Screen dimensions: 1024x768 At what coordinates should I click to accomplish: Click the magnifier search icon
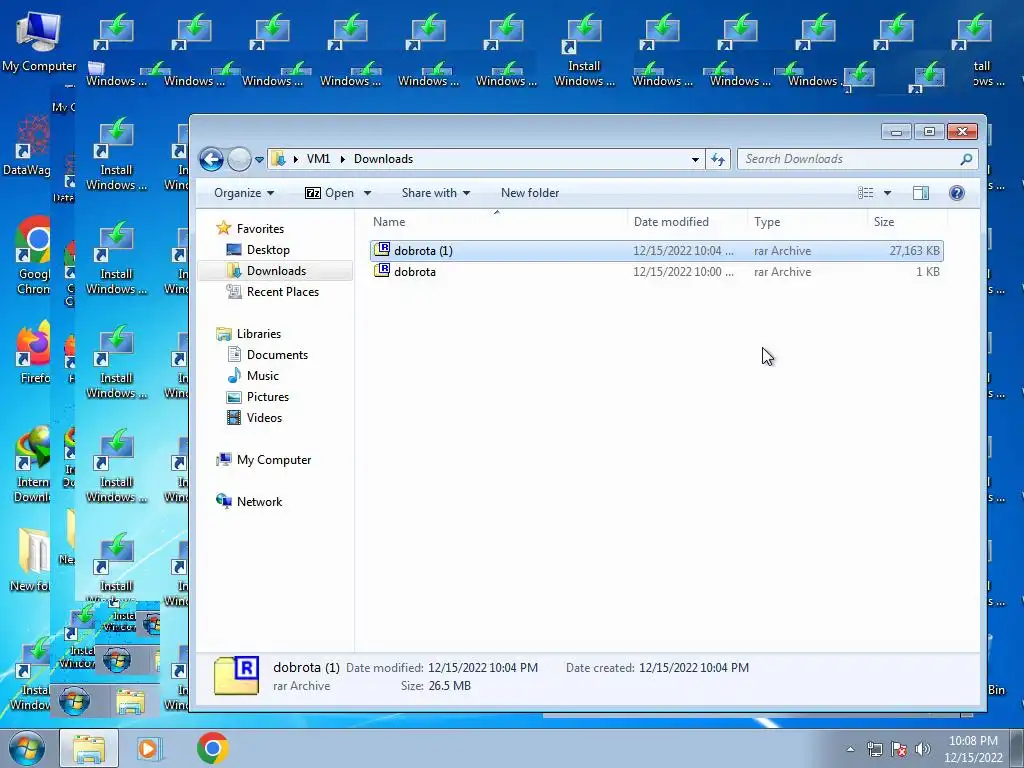coord(966,159)
